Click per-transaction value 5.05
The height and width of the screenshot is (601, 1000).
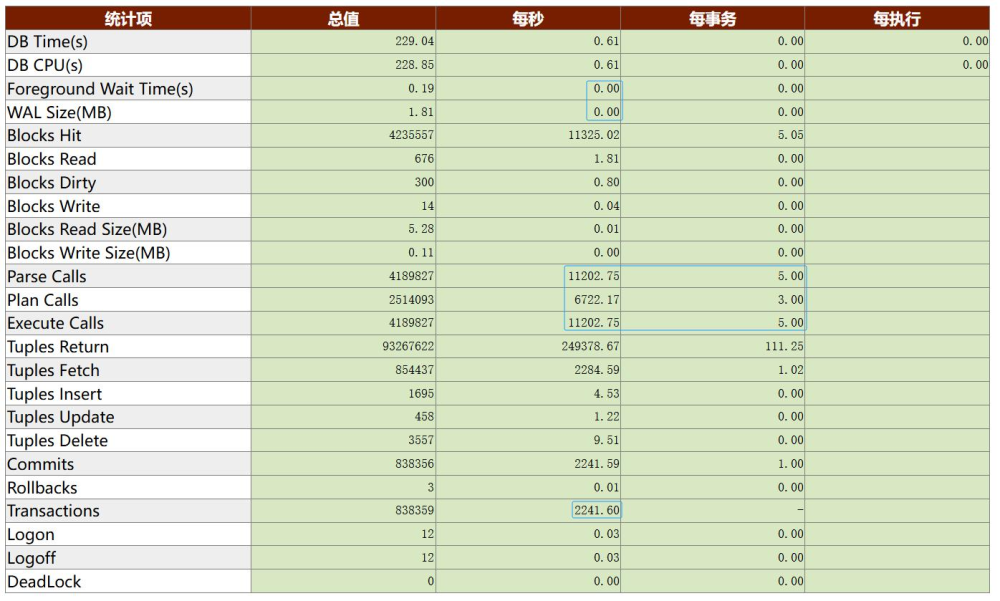tap(791, 135)
